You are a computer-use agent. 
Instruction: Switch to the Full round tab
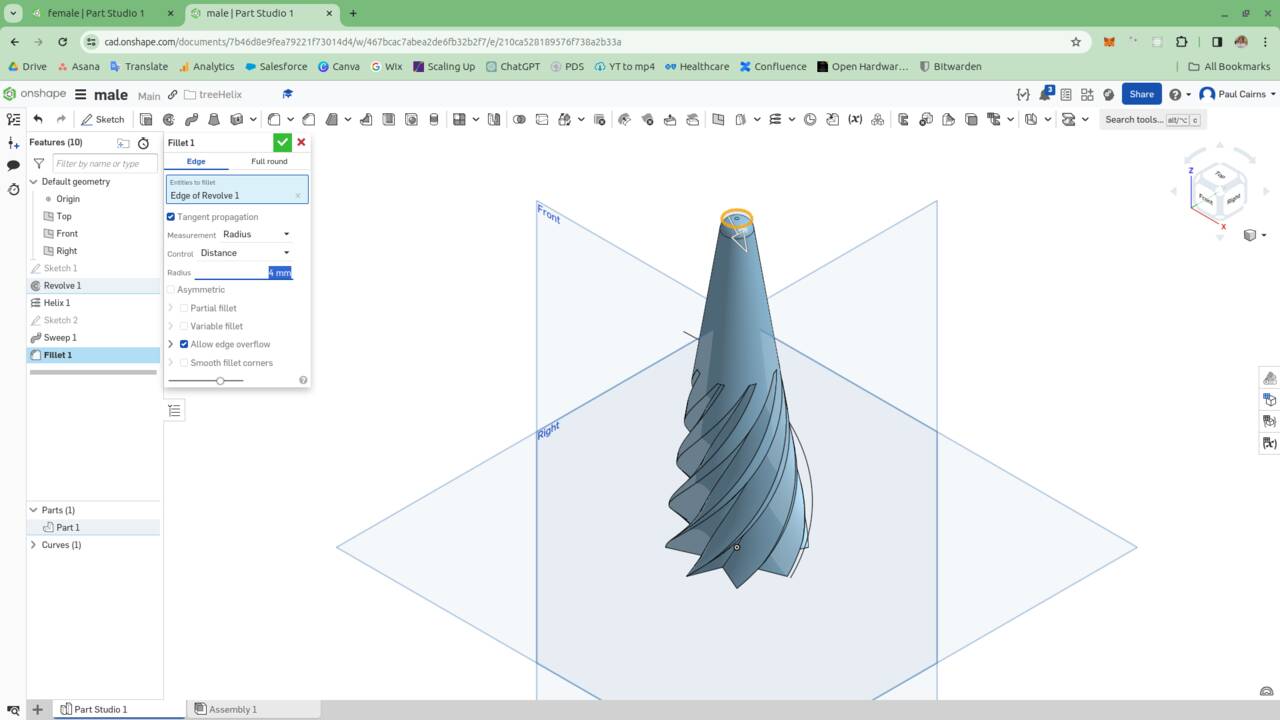tap(269, 161)
